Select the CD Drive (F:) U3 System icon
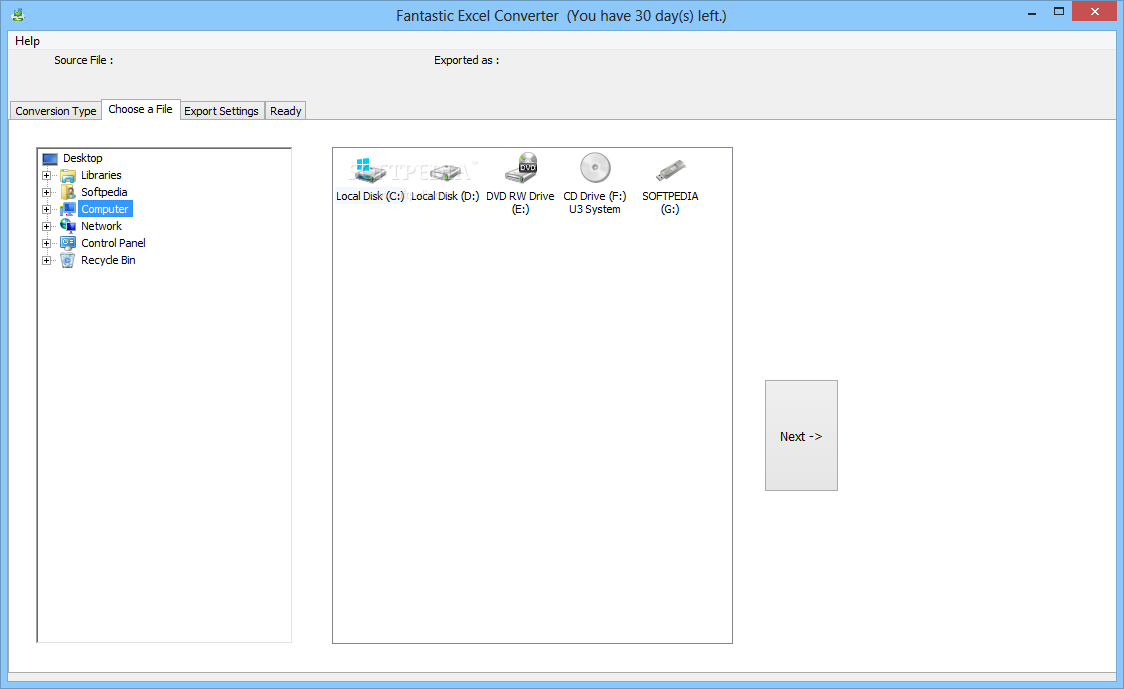 click(x=595, y=168)
